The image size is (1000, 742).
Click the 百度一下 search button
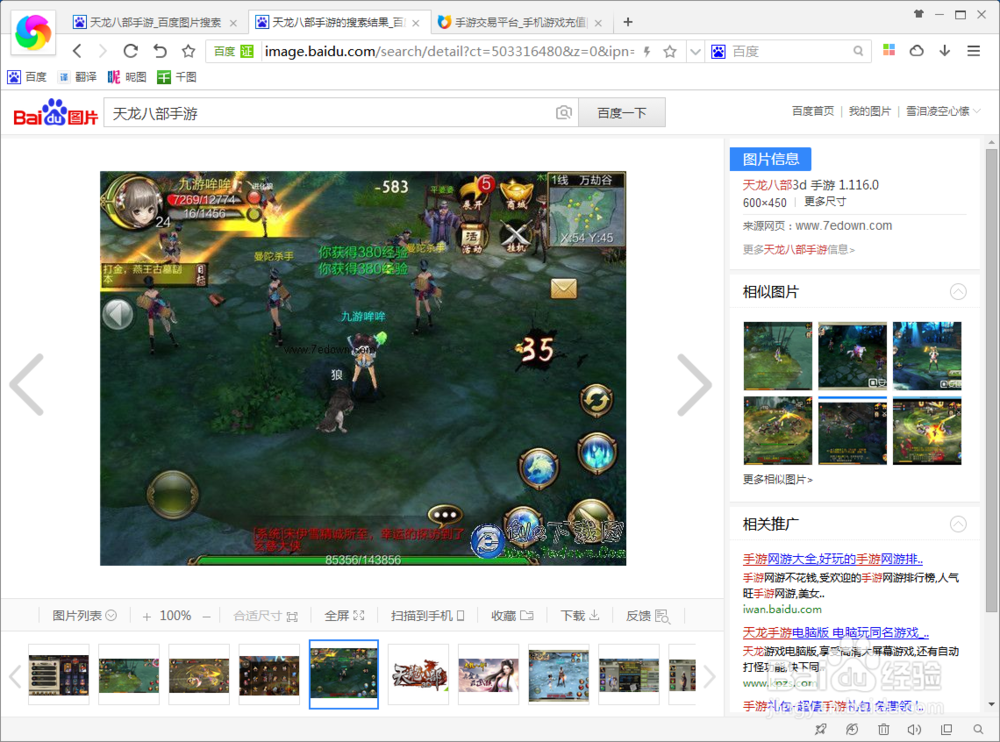[622, 113]
